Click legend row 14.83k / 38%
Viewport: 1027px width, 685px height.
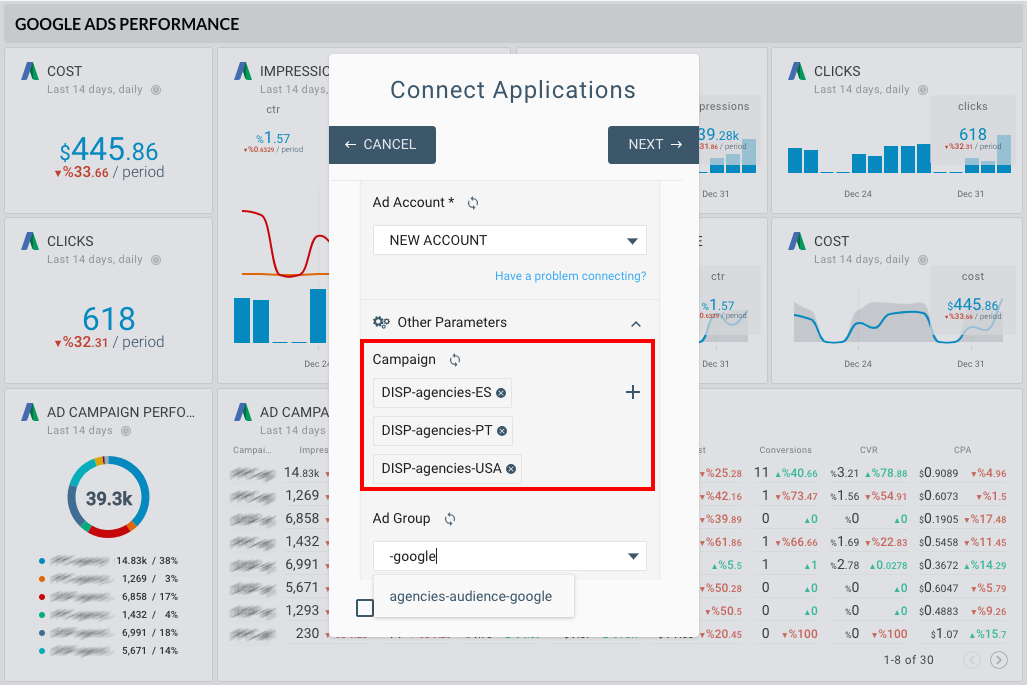(108, 561)
